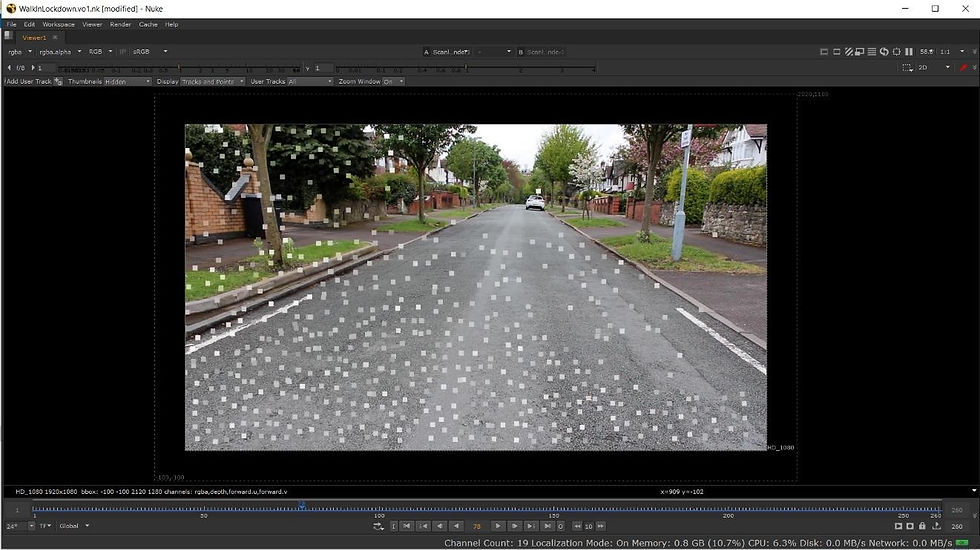The width and height of the screenshot is (980, 550).
Task: Adjust the viewer gamma slider
Action: click(x=466, y=68)
